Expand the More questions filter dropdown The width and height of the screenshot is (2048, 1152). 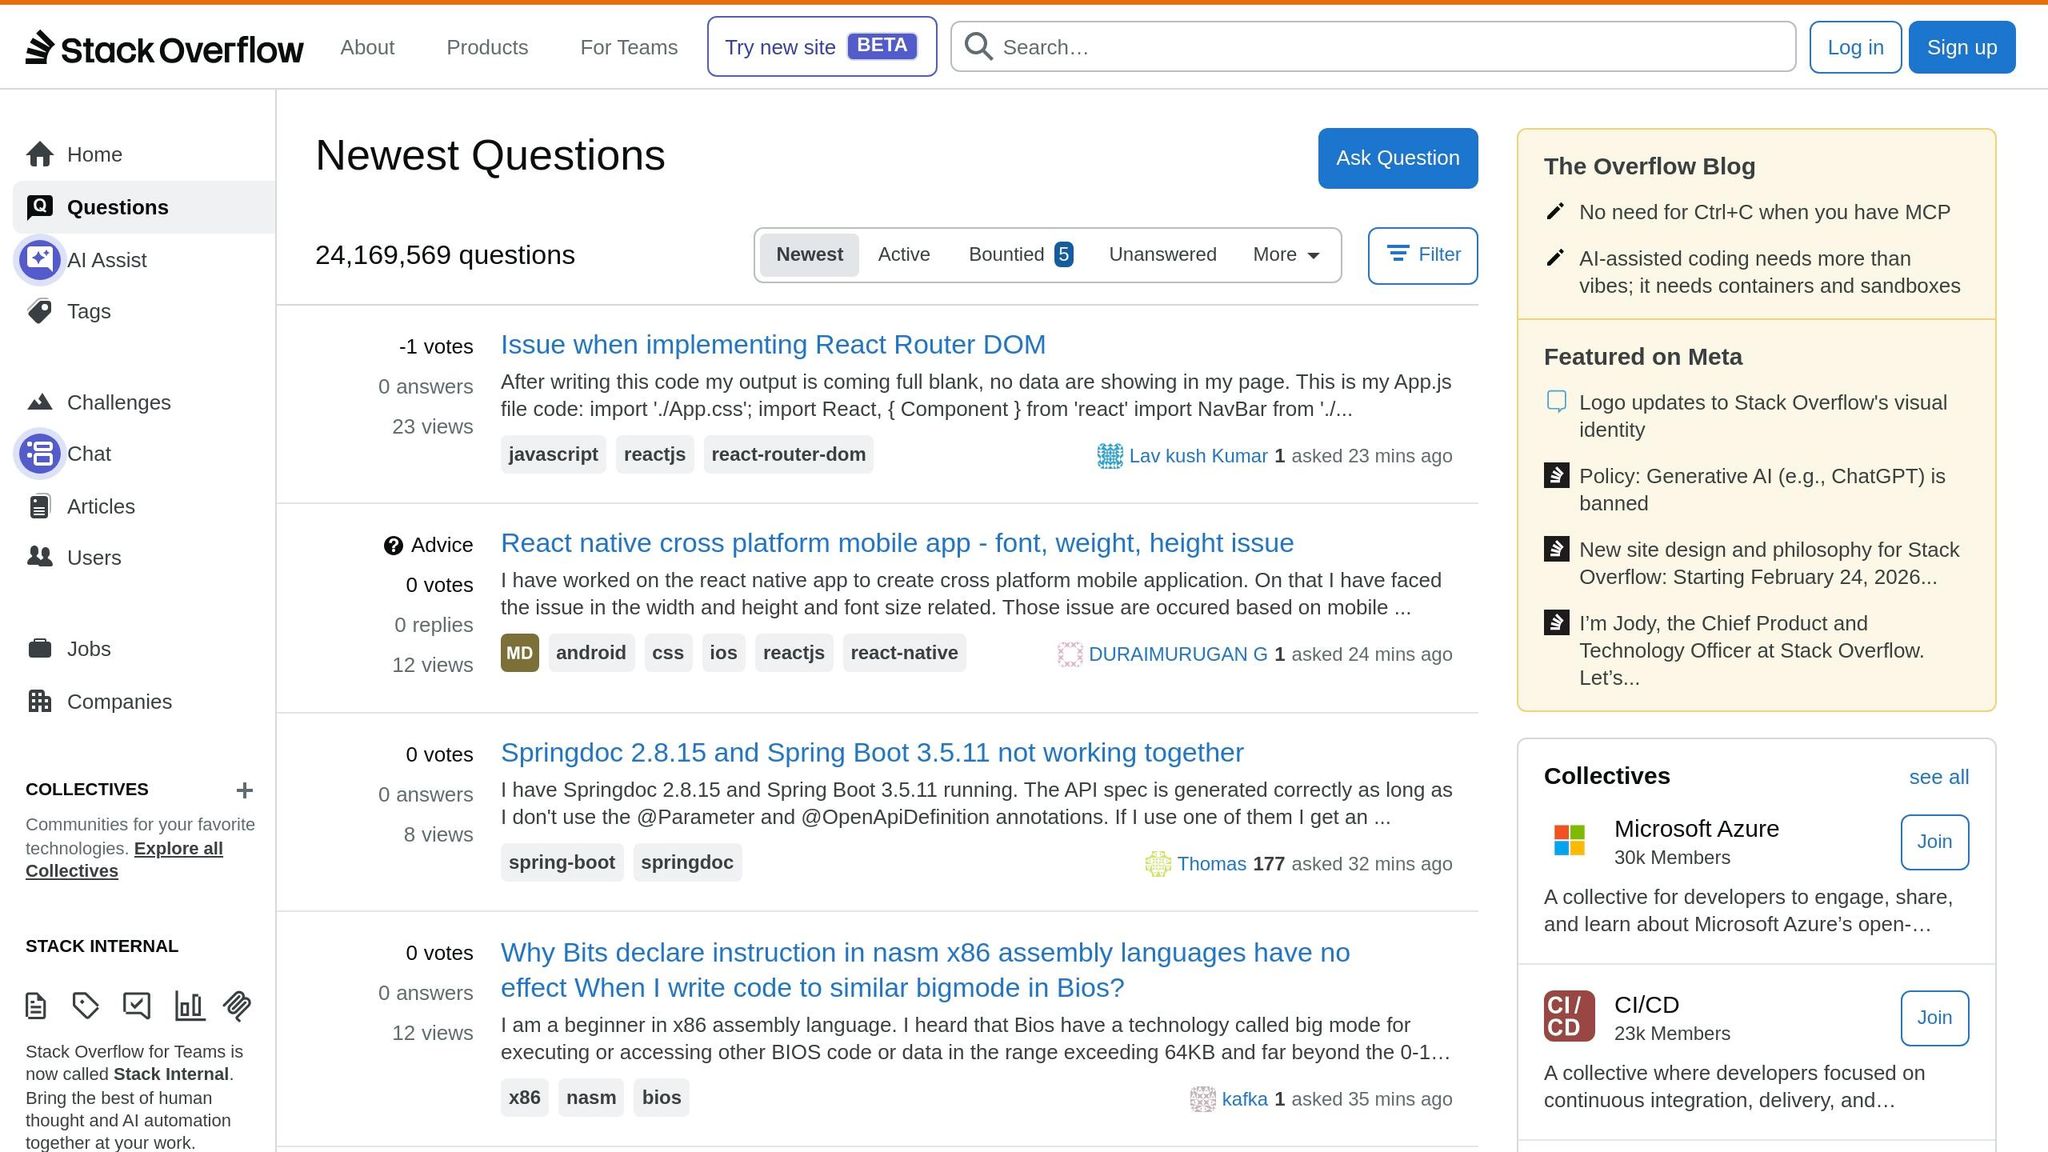click(x=1284, y=255)
